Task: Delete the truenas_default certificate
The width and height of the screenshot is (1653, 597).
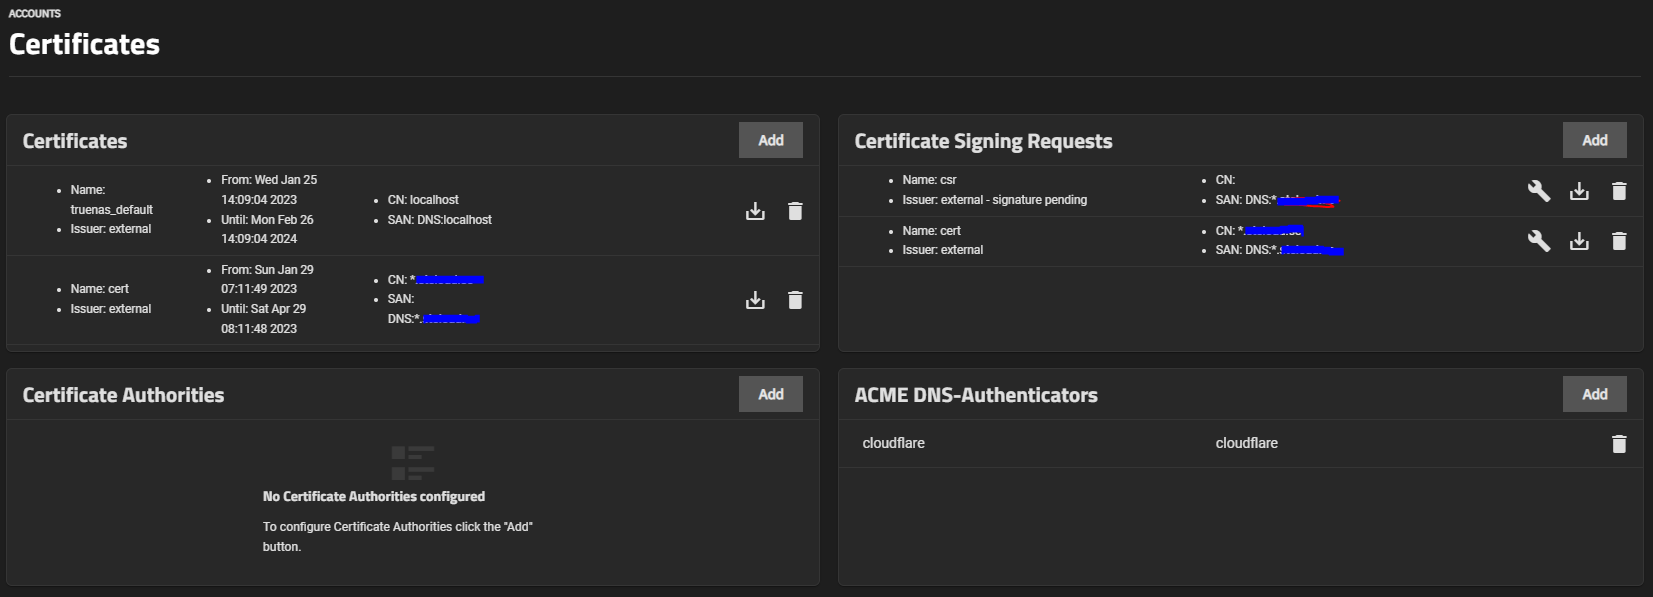Action: (x=795, y=211)
